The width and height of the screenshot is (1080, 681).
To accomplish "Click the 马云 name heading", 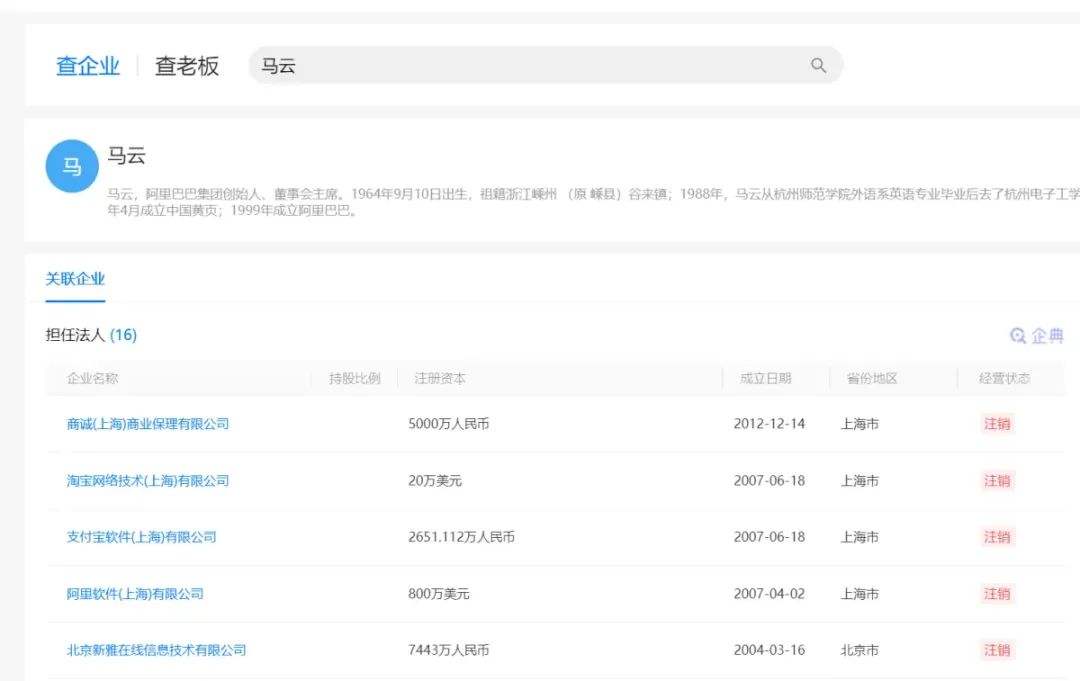I will click(x=126, y=156).
